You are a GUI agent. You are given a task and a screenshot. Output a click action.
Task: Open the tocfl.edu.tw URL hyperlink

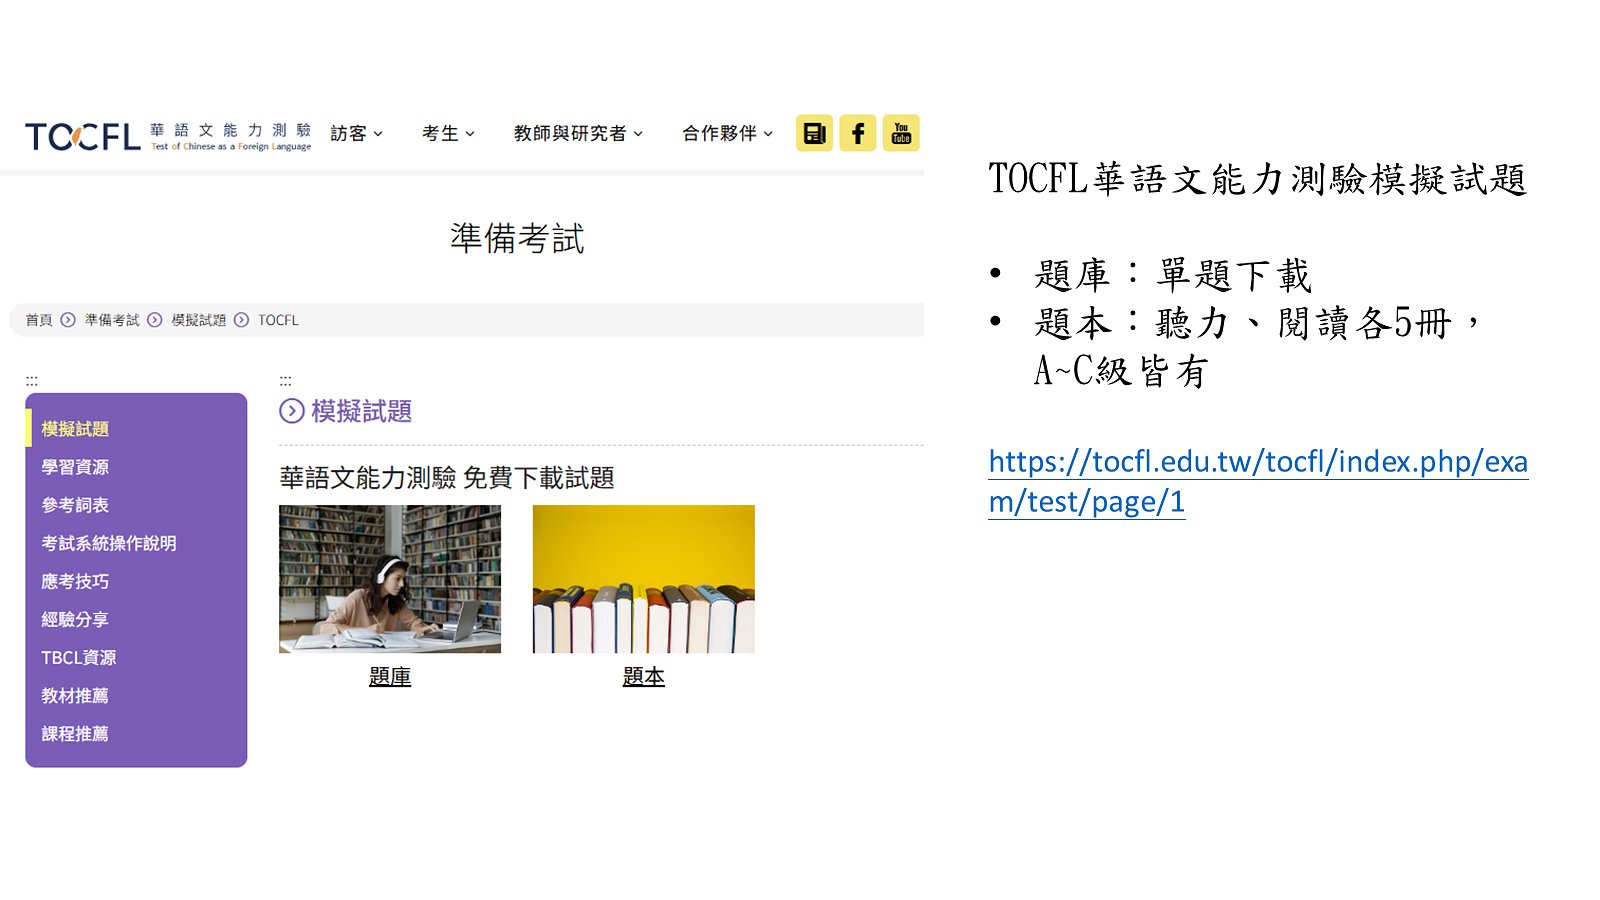pyautogui.click(x=1258, y=481)
